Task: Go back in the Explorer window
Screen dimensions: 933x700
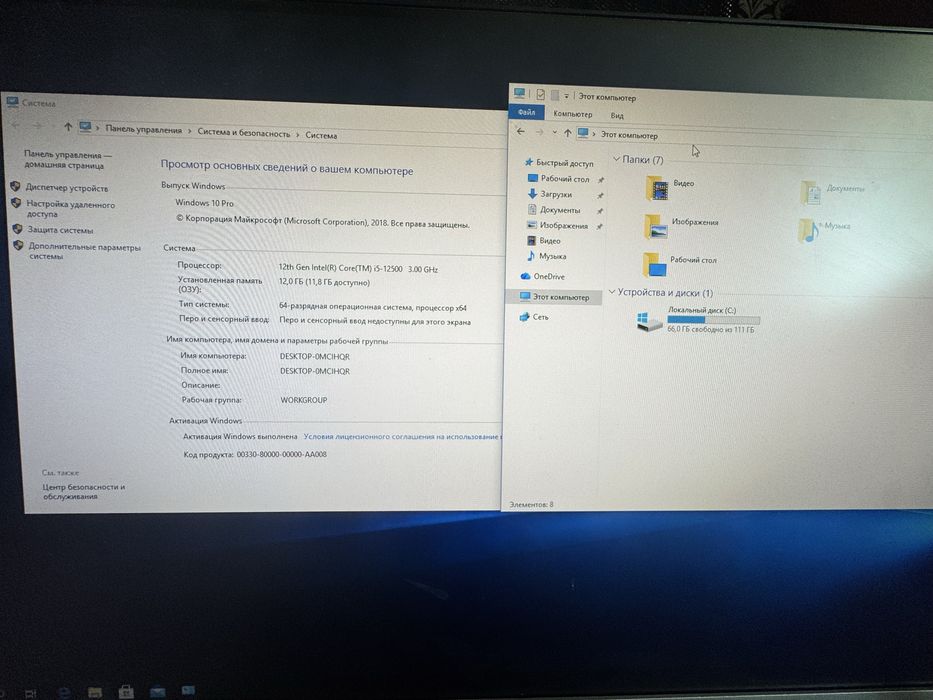Action: coord(521,132)
